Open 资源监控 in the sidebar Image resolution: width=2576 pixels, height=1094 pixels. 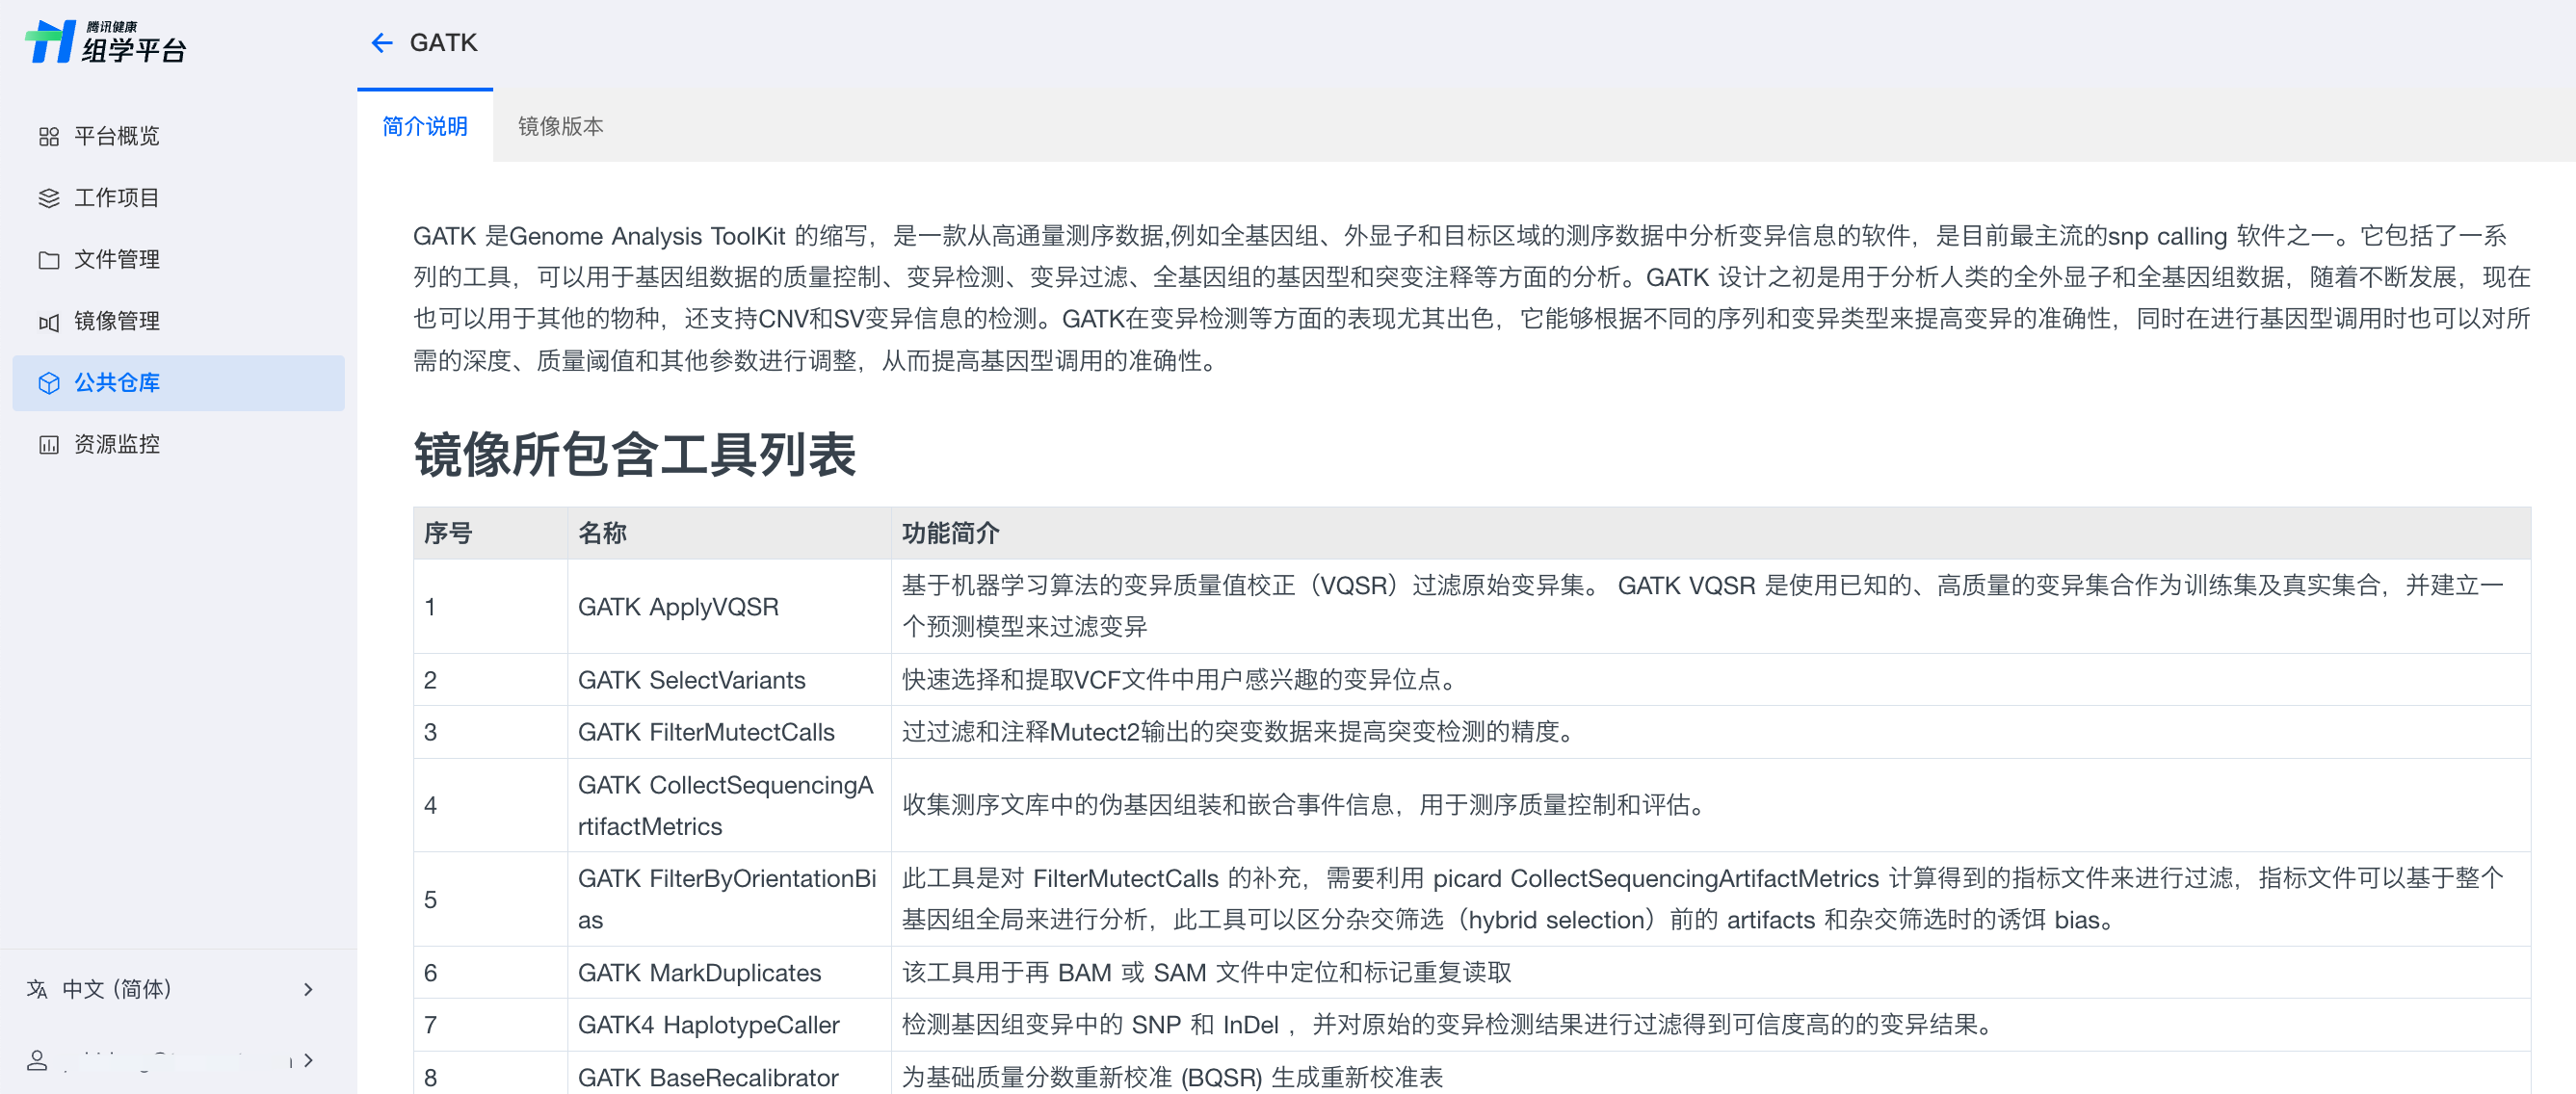[178, 445]
